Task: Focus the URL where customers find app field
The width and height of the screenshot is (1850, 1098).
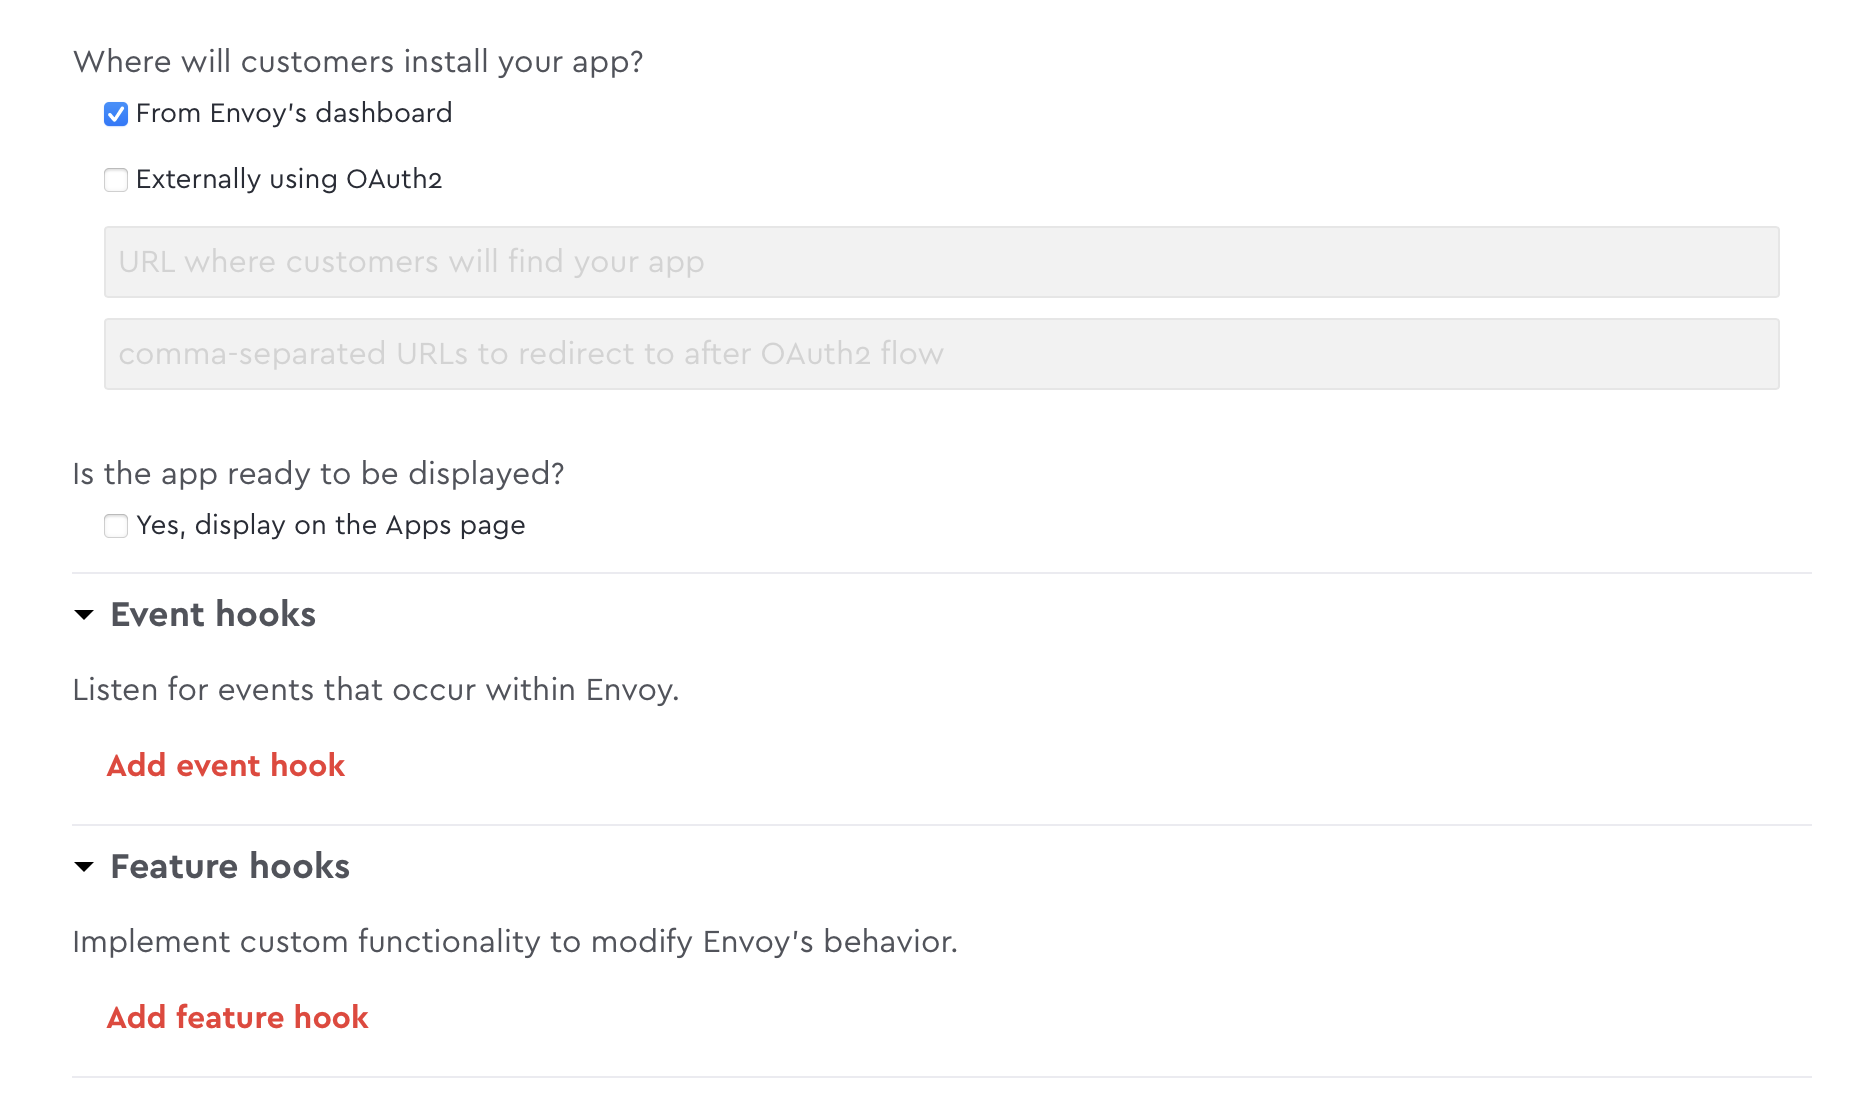Action: 940,262
